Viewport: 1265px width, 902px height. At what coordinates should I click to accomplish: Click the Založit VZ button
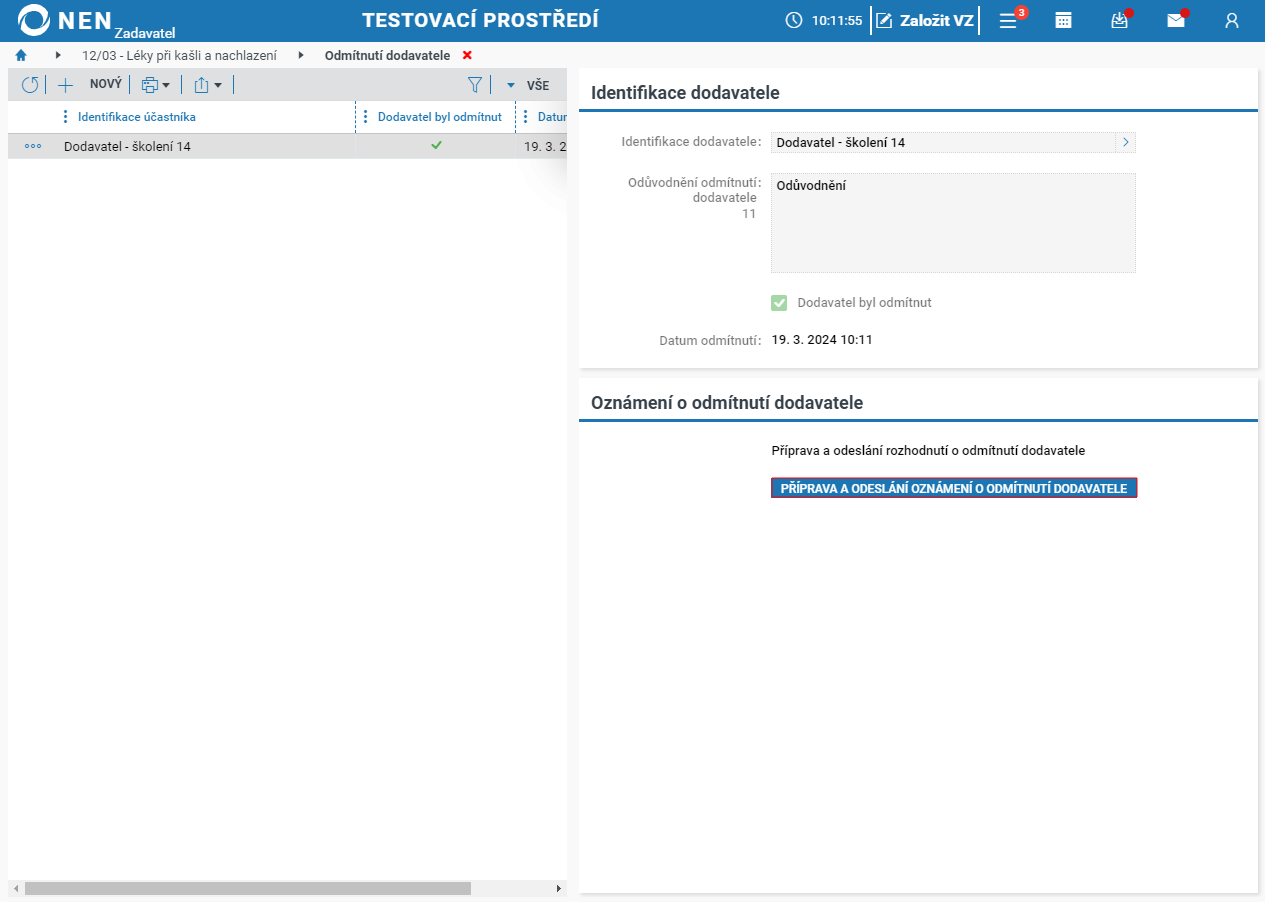(x=925, y=20)
